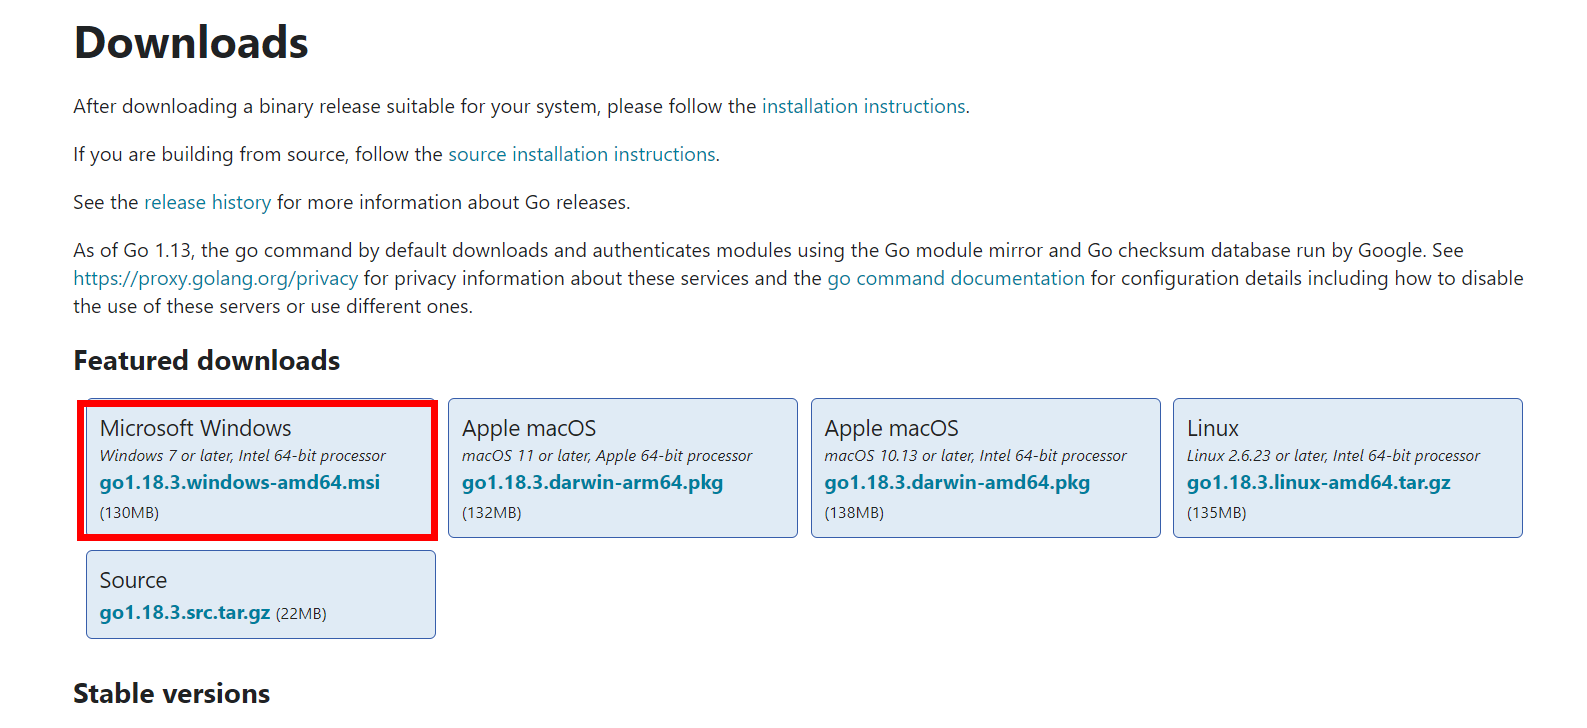Click Apple macOS title on the arm64 card
The image size is (1587, 728).
point(529,429)
